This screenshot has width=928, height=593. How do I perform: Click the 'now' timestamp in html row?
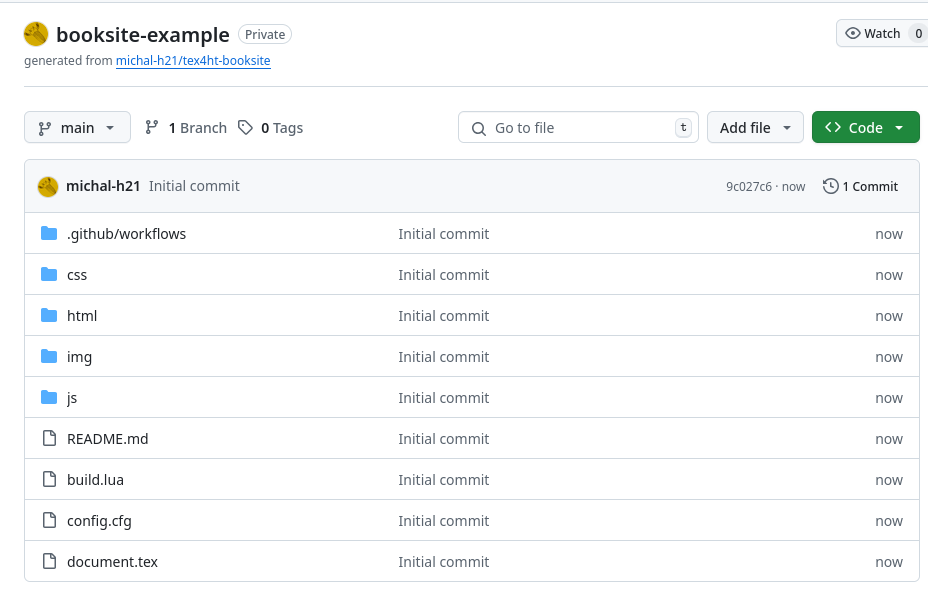point(889,317)
